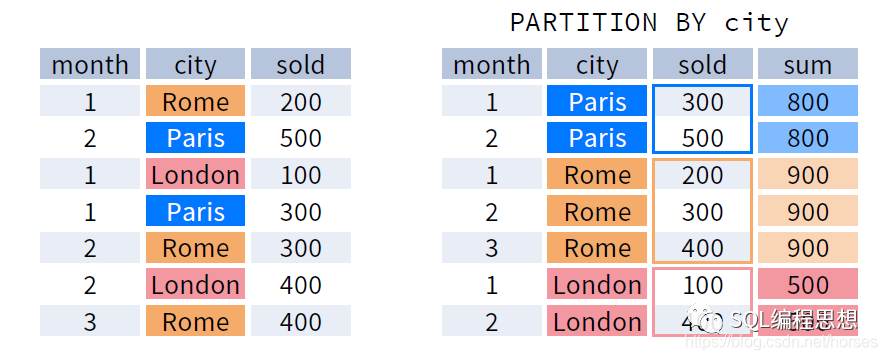
Task: Select the sold value 200 in the unsorted table
Action: 301,101
